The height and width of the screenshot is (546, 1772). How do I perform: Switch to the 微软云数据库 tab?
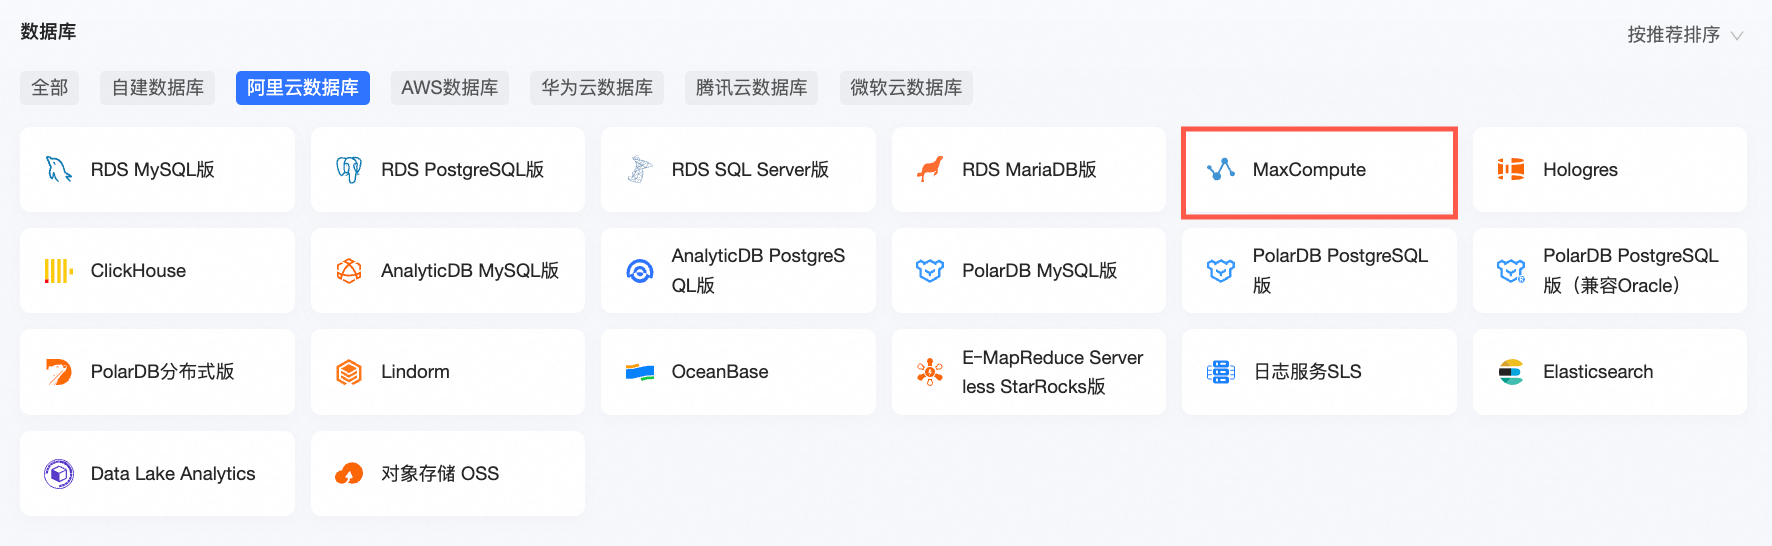pos(906,88)
